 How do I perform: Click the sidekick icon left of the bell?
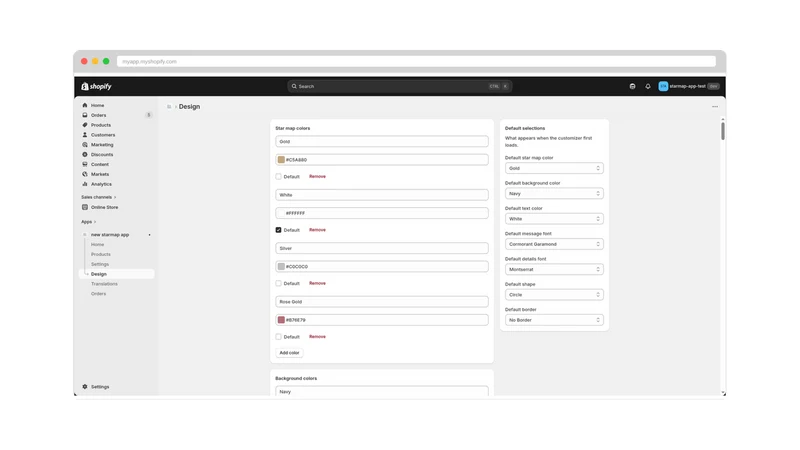point(633,86)
